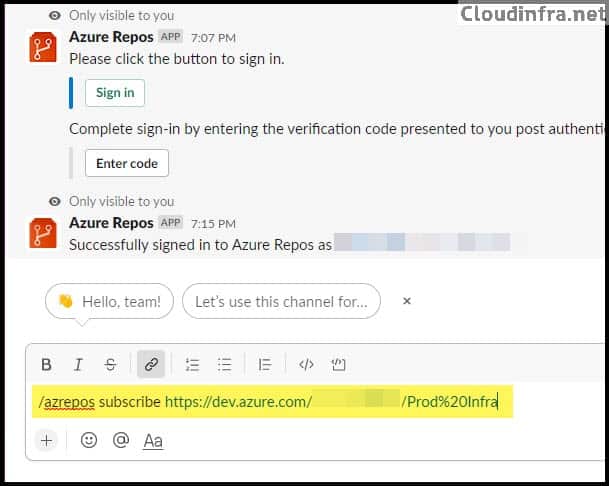609x486 pixels.
Task: Click the "Please click the button to sign in." text
Action: (x=177, y=59)
